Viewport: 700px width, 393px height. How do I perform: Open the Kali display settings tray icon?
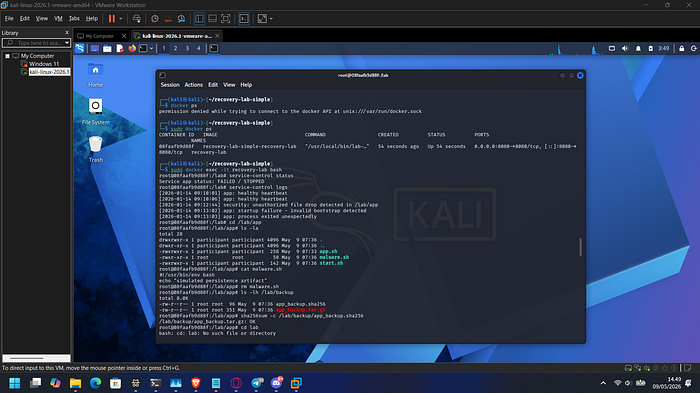[x=612, y=48]
